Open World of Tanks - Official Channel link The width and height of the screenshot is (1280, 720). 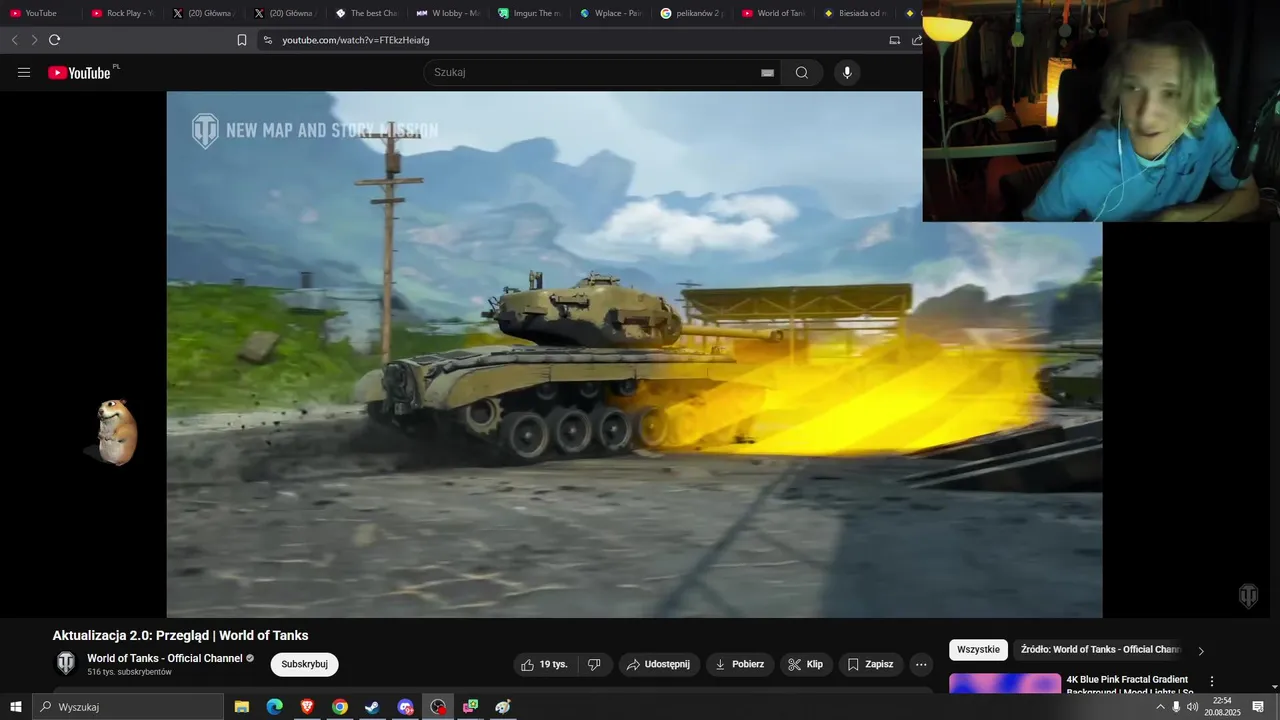(164, 658)
